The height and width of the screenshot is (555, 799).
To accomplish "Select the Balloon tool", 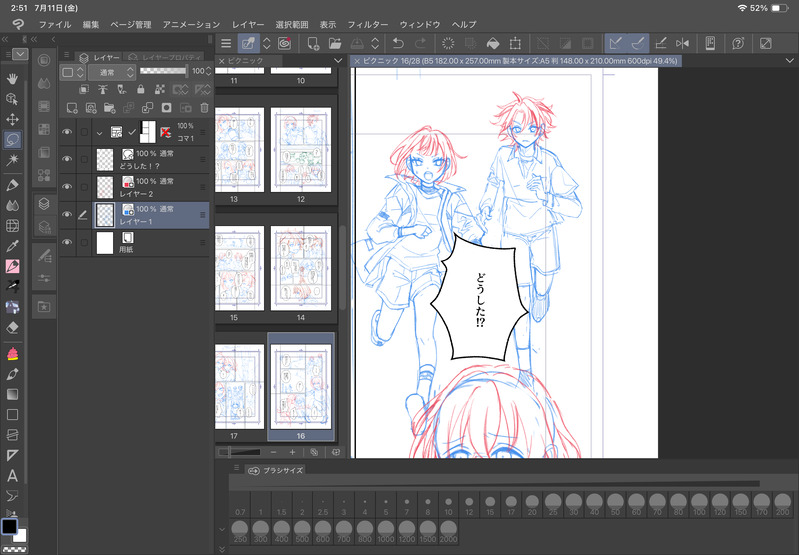I will click(12, 495).
